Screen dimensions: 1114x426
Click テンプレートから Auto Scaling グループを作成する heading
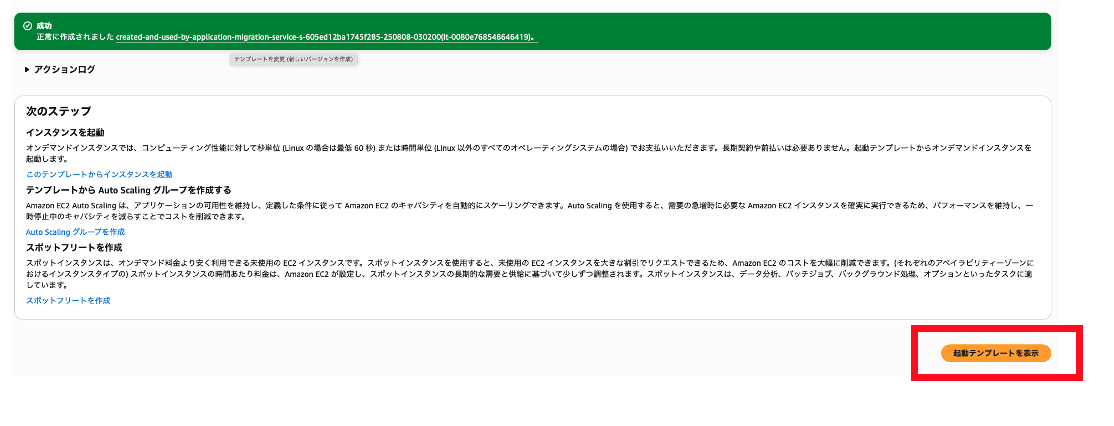coord(129,190)
